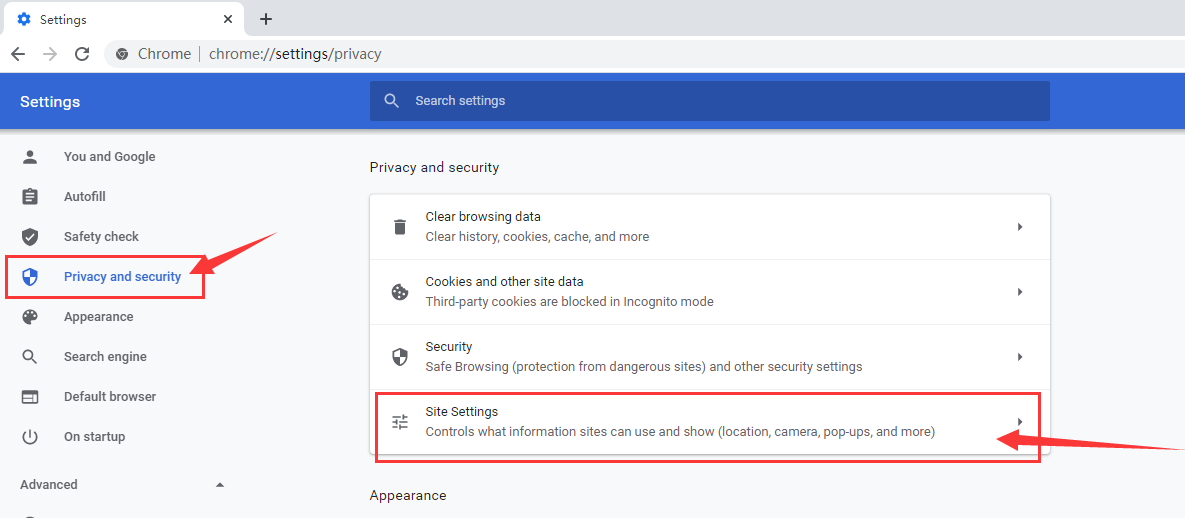Click the Advanced sidebar label
The height and width of the screenshot is (518, 1185).
tap(48, 485)
